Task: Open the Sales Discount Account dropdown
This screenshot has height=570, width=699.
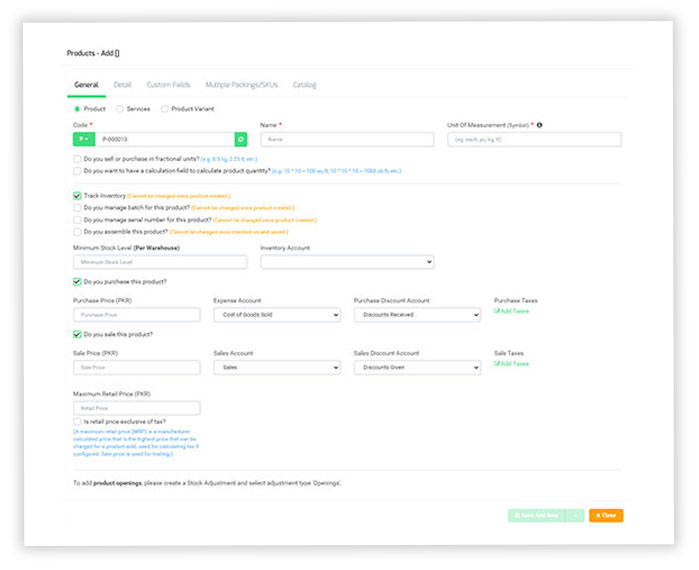Action: coord(417,368)
